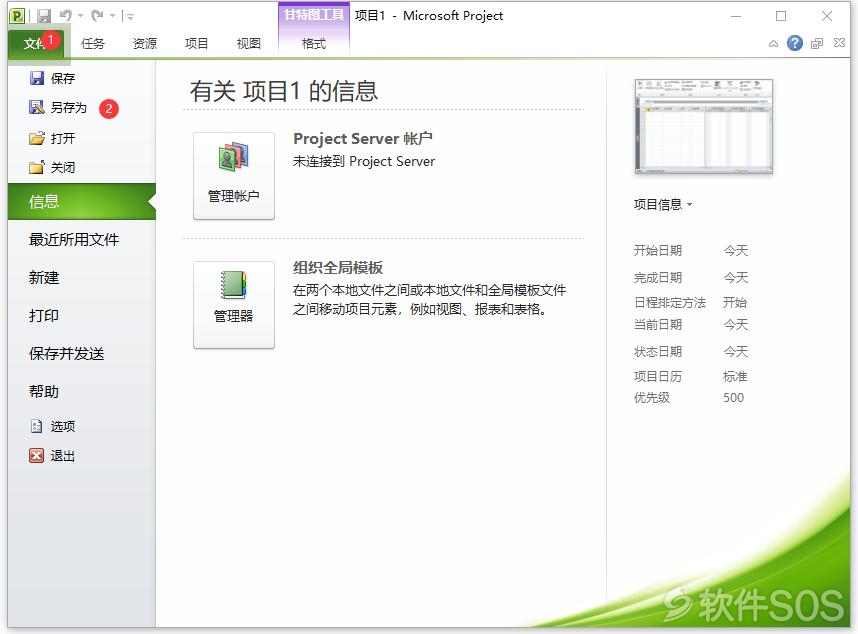858x634 pixels.
Task: Switch to the 项目 ribbon tab
Action: pyautogui.click(x=196, y=43)
